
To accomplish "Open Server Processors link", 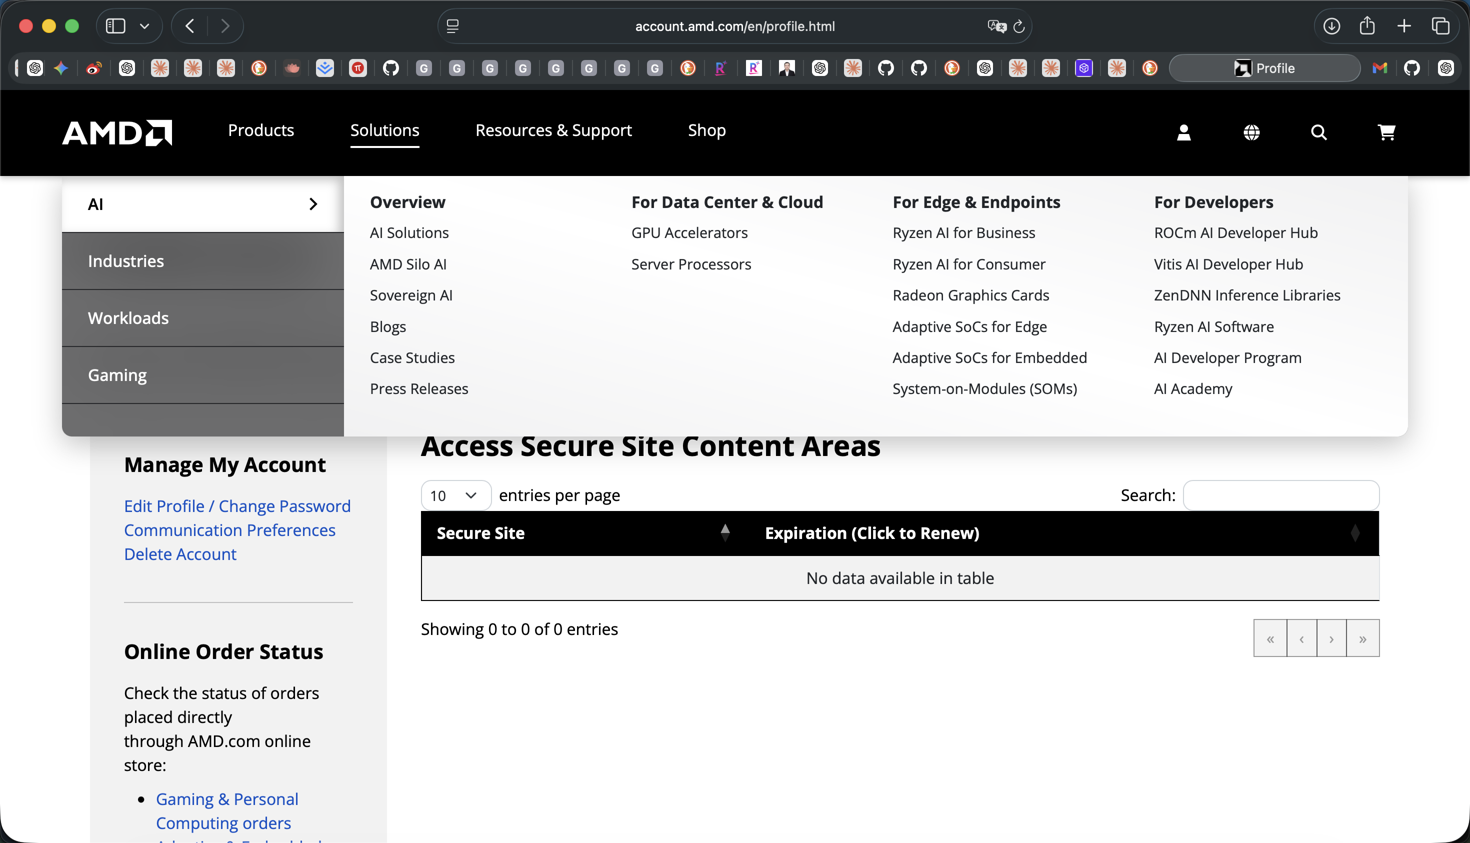I will (x=691, y=264).
